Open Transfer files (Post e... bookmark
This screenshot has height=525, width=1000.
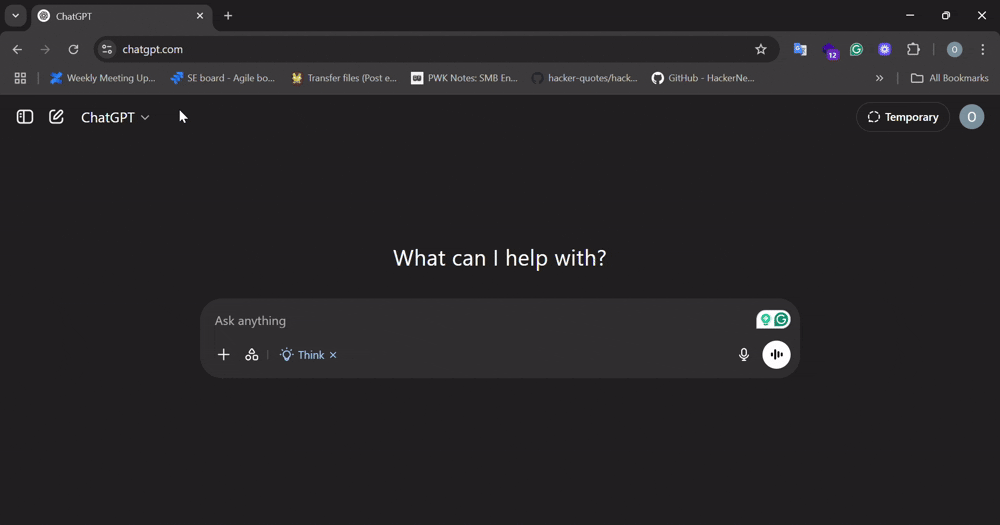point(344,78)
